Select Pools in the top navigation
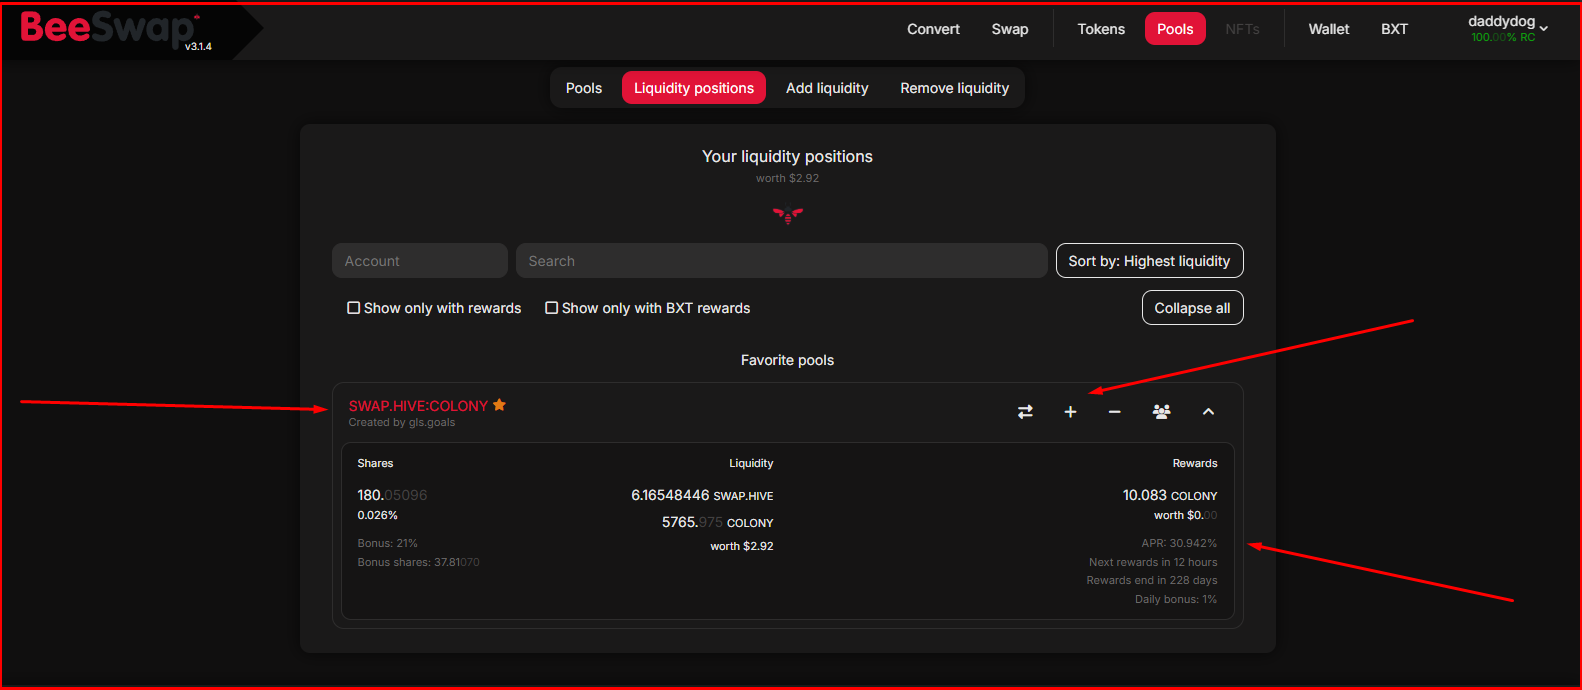The width and height of the screenshot is (1582, 690). tap(1175, 29)
